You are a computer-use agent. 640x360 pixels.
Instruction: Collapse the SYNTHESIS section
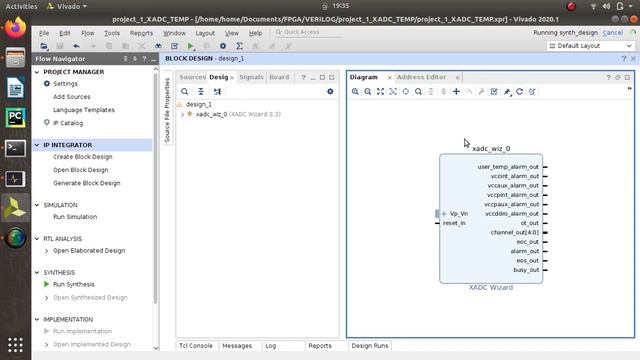(x=37, y=272)
